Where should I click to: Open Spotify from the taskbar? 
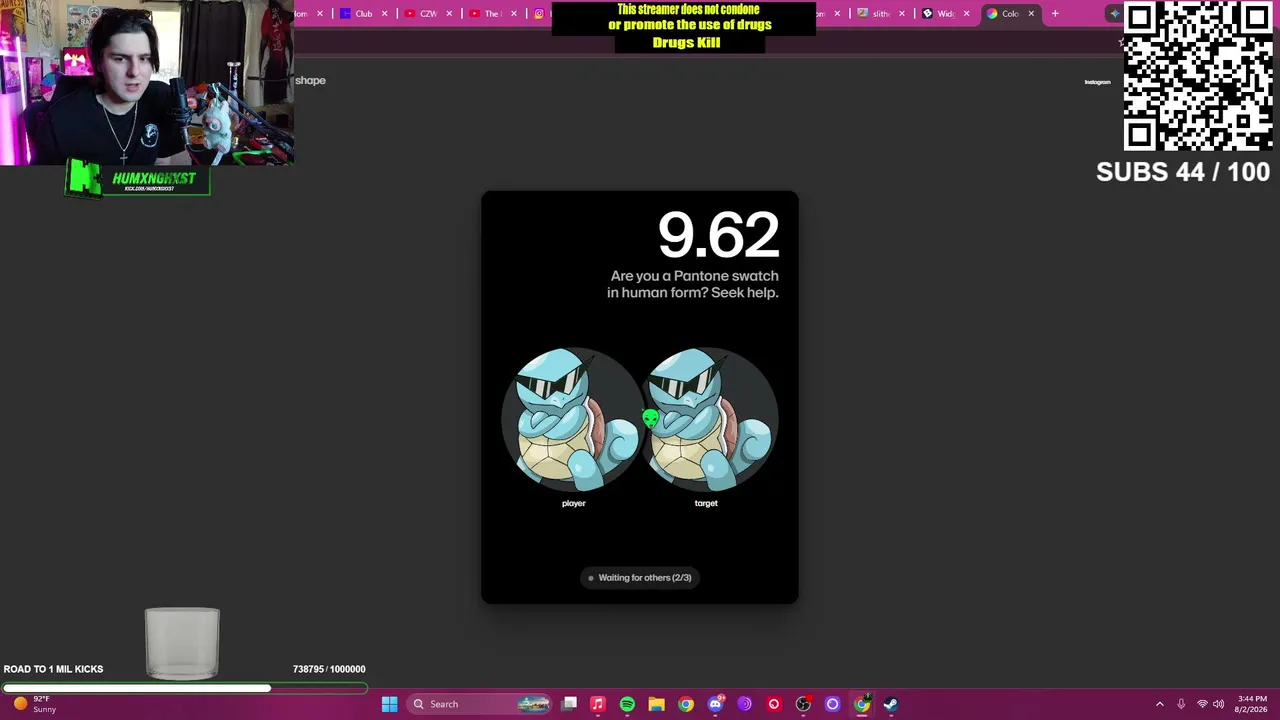(x=627, y=704)
